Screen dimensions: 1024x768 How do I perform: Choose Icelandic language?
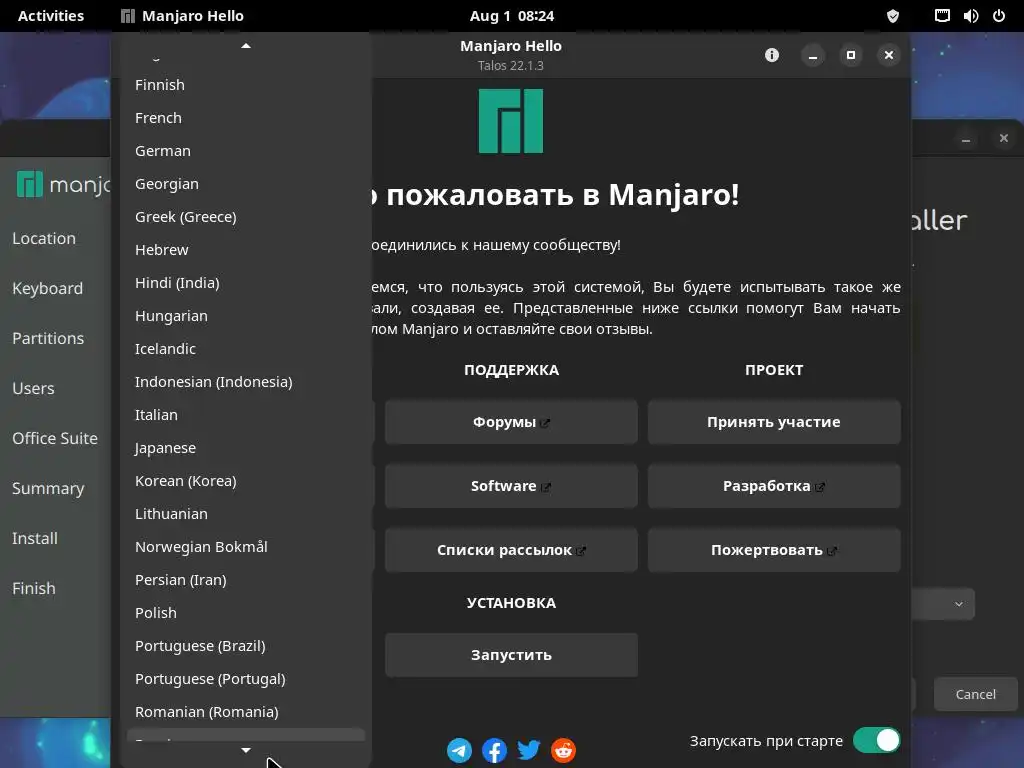pos(246,349)
